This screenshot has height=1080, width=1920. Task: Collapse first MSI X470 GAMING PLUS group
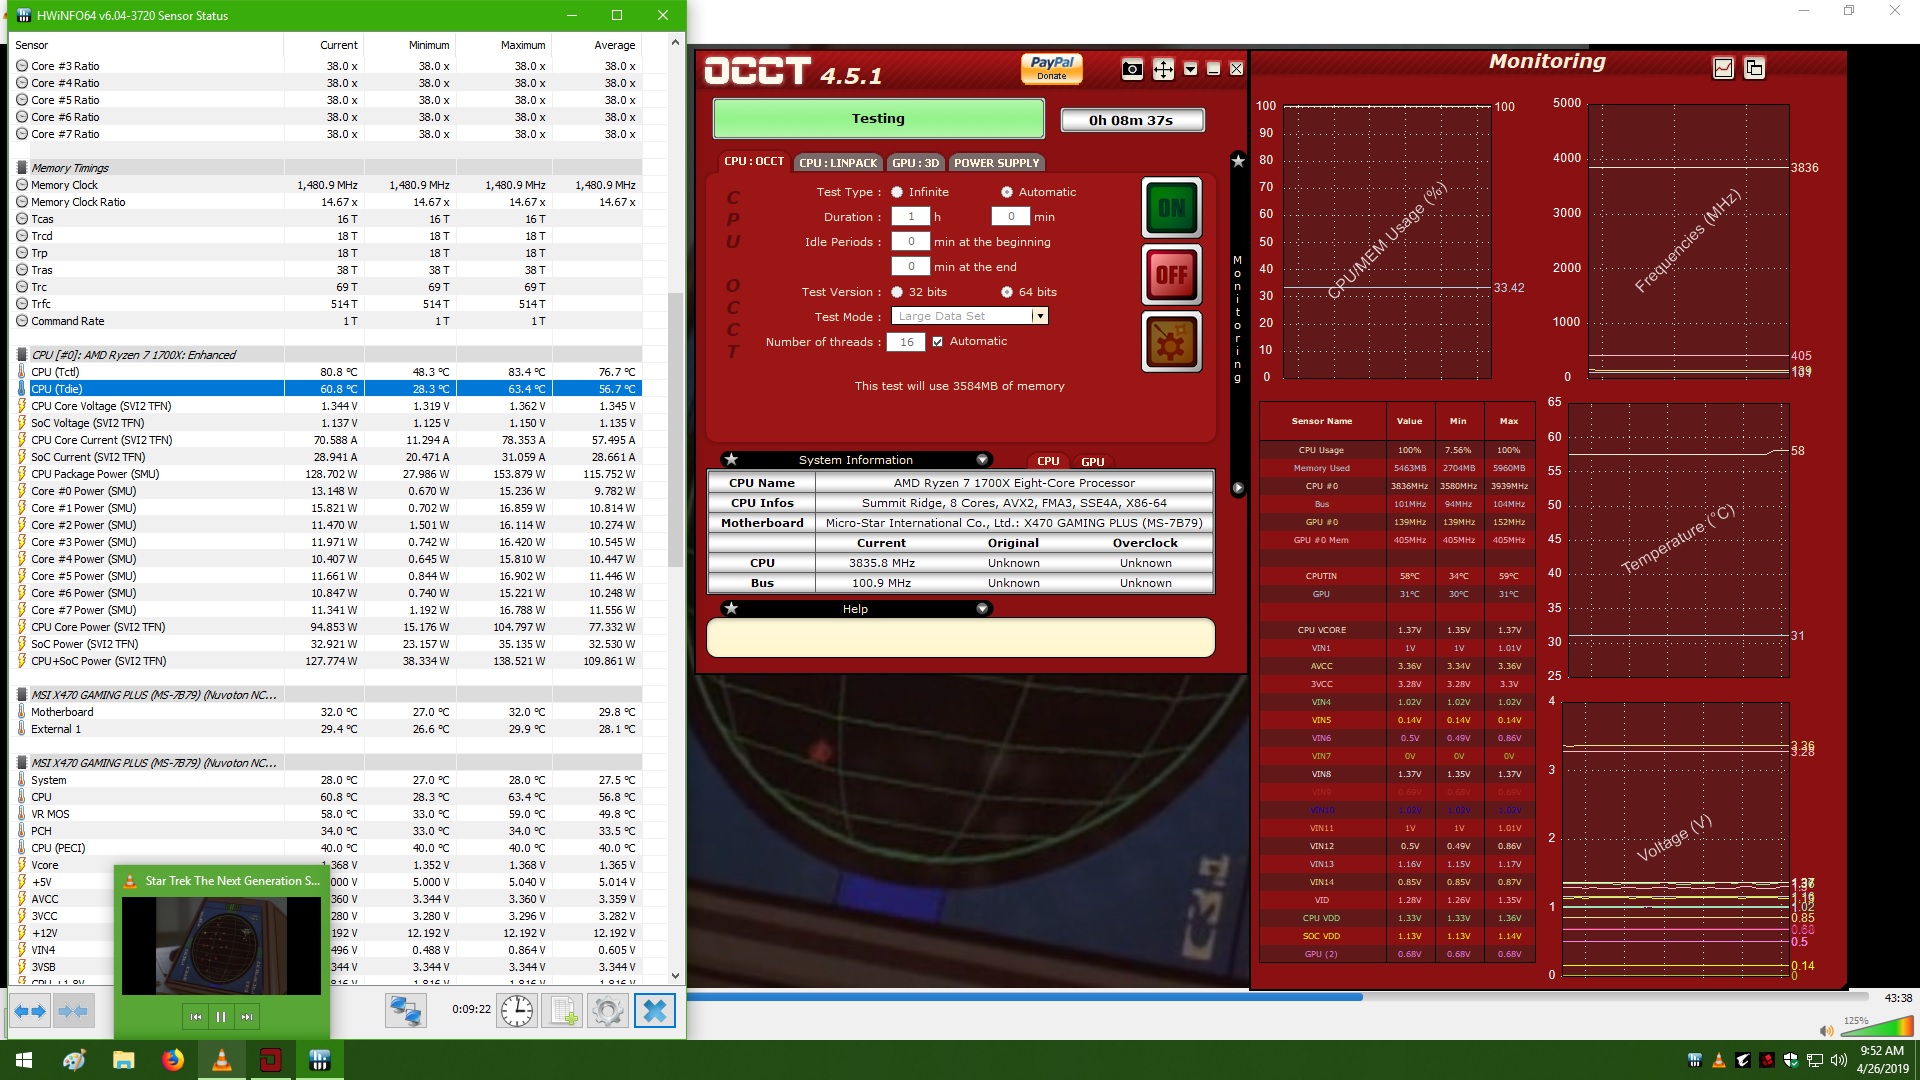coord(22,695)
